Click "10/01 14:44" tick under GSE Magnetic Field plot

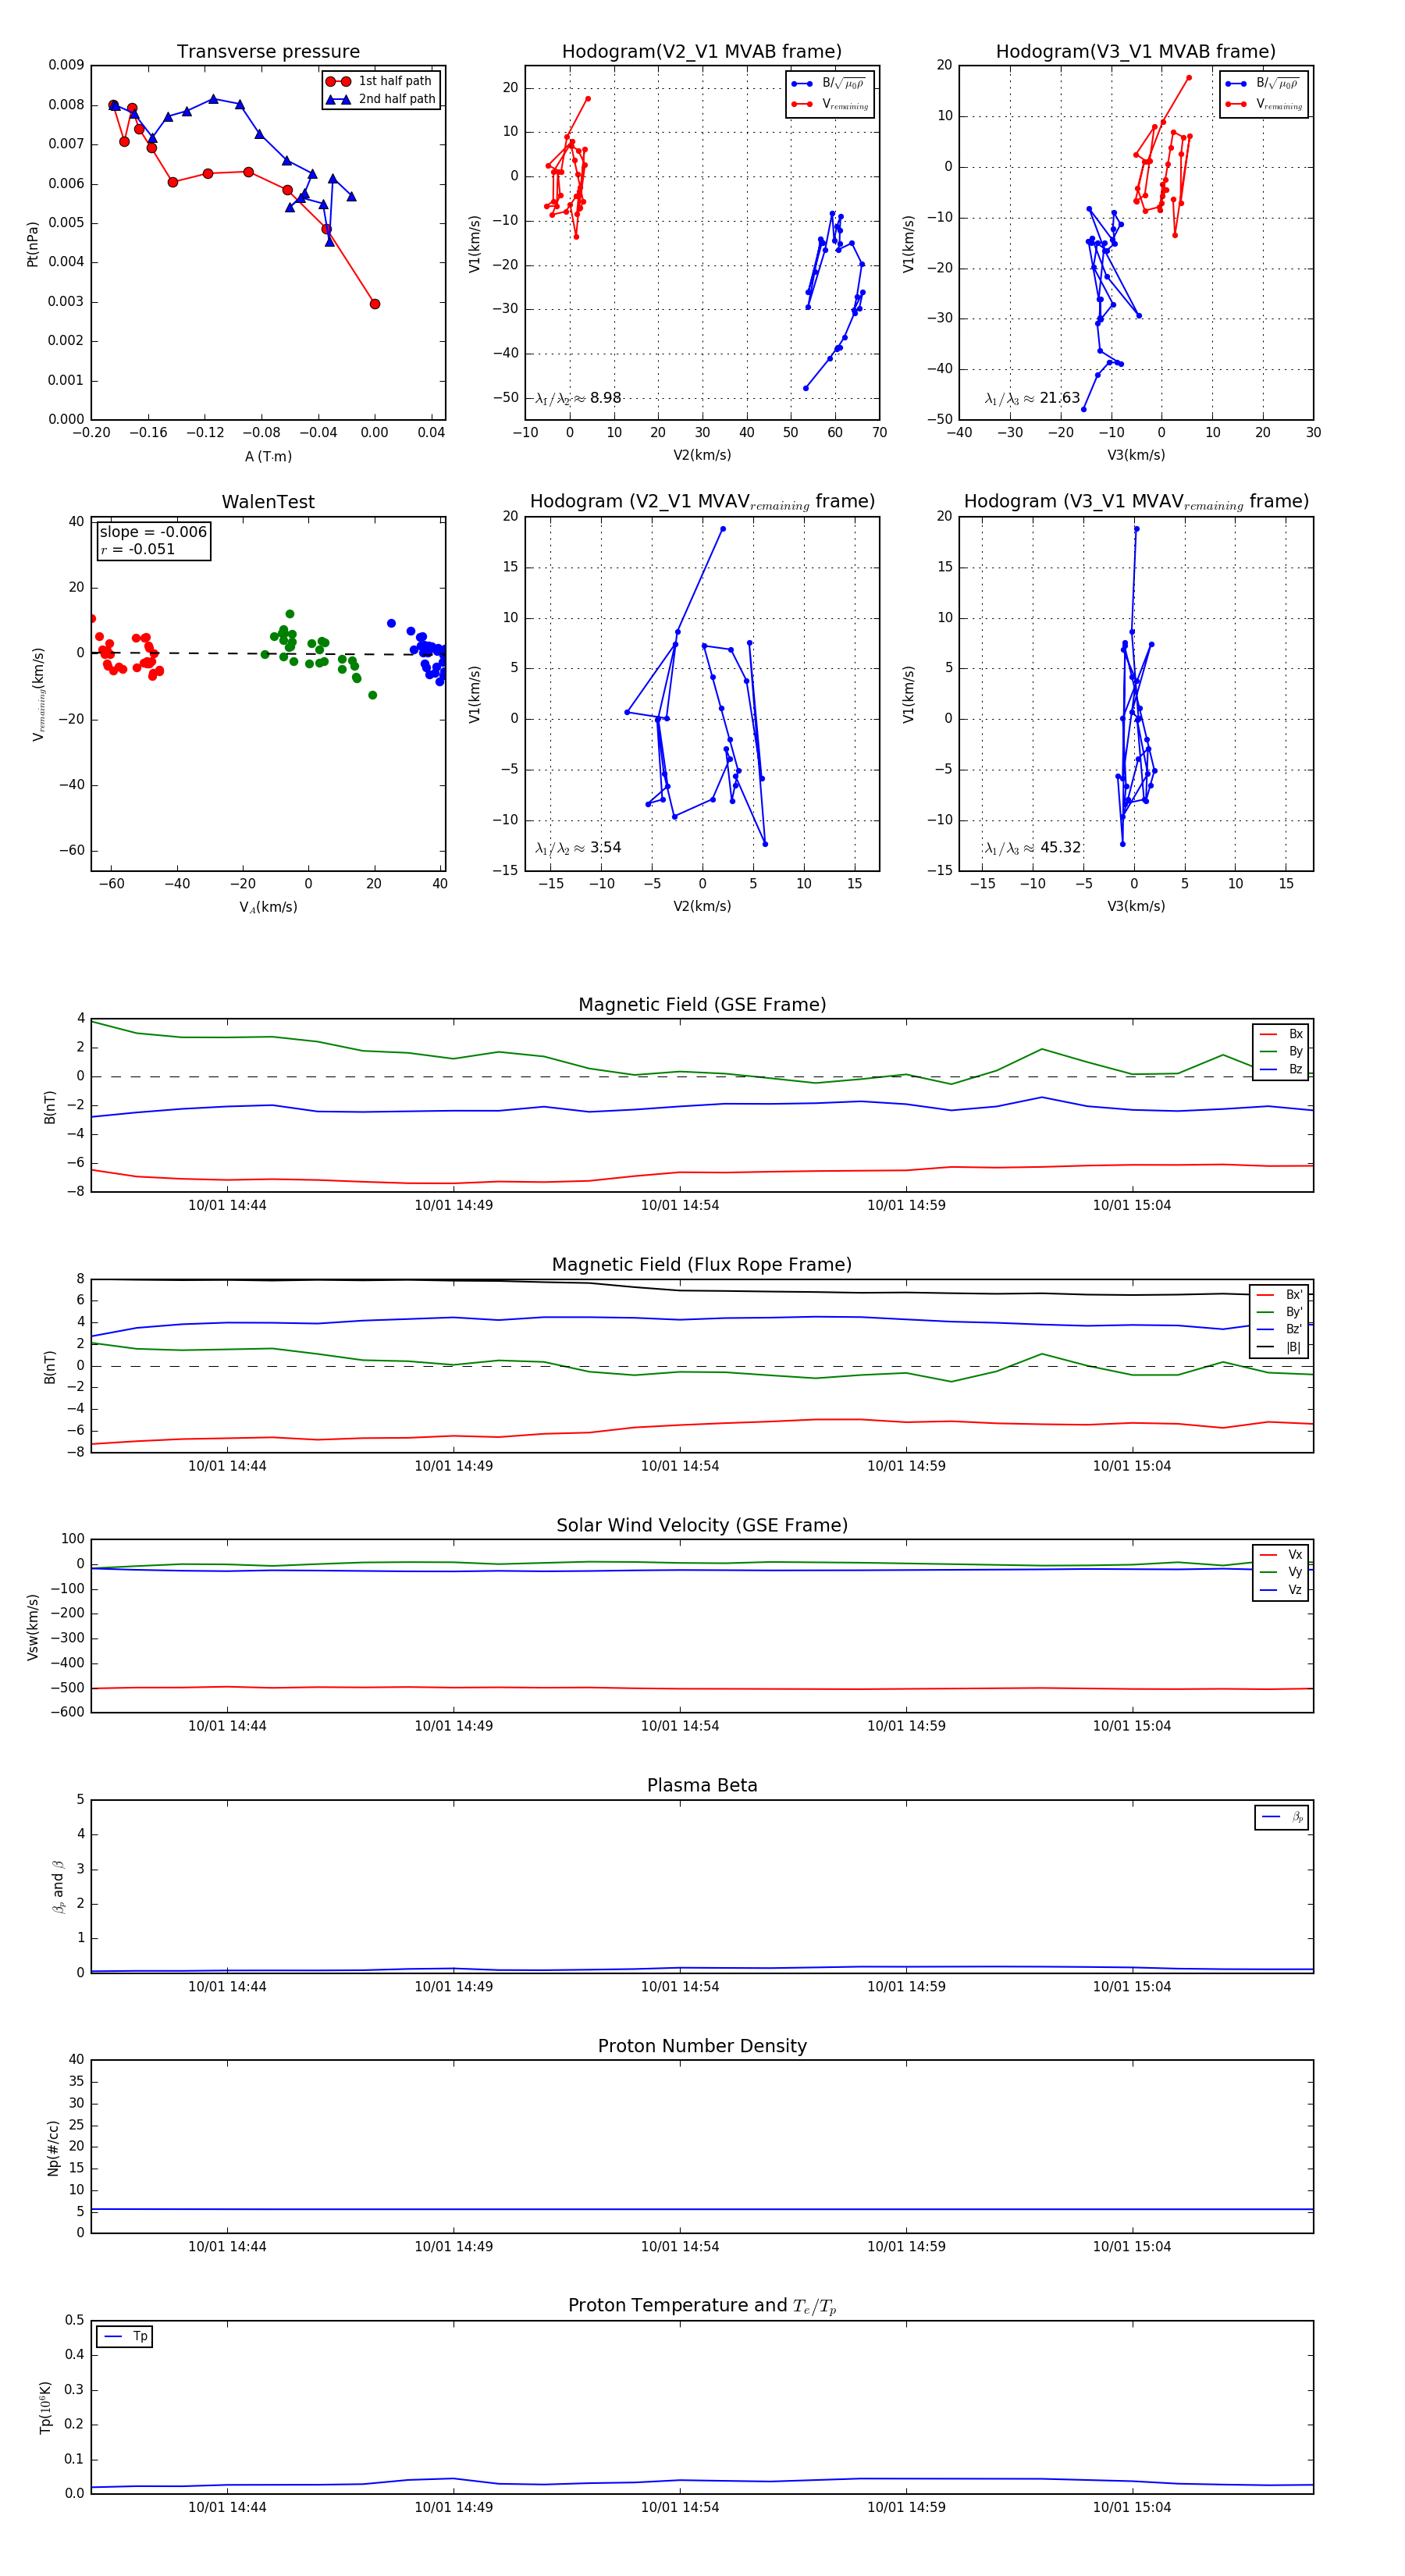click(227, 1206)
